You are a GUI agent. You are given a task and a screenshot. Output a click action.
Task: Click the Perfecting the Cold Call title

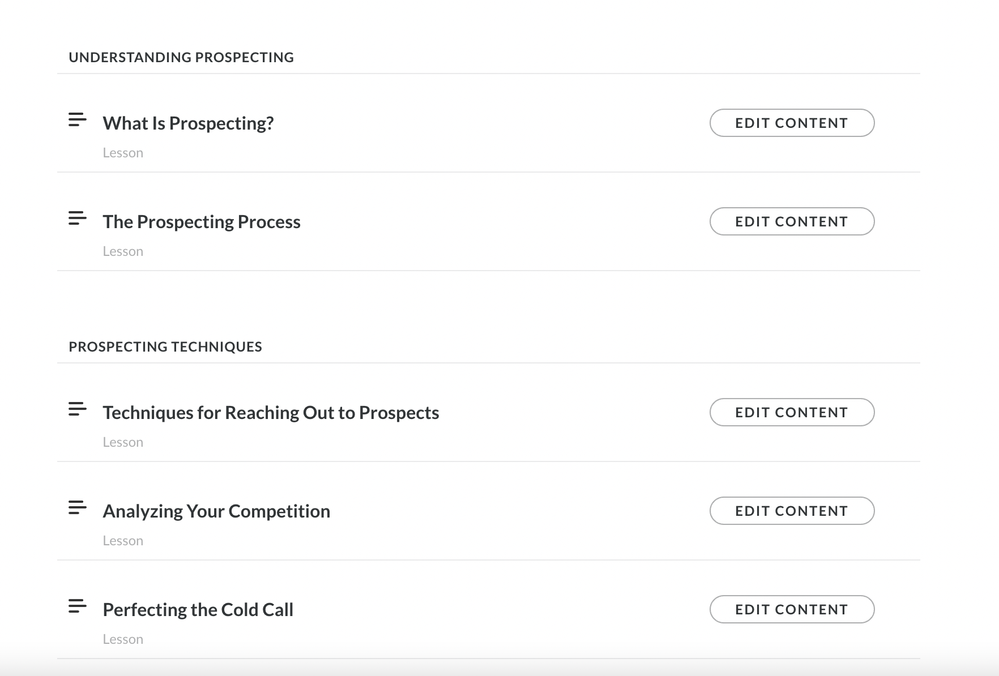point(198,610)
